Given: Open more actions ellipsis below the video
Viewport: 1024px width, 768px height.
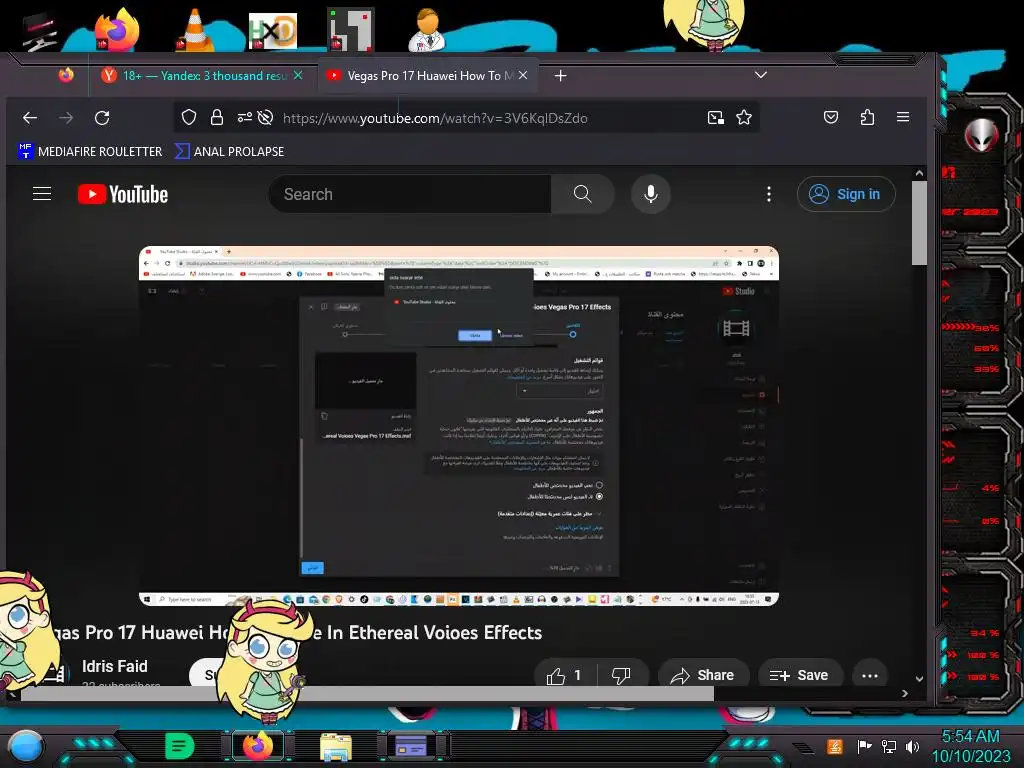Looking at the screenshot, I should [870, 675].
